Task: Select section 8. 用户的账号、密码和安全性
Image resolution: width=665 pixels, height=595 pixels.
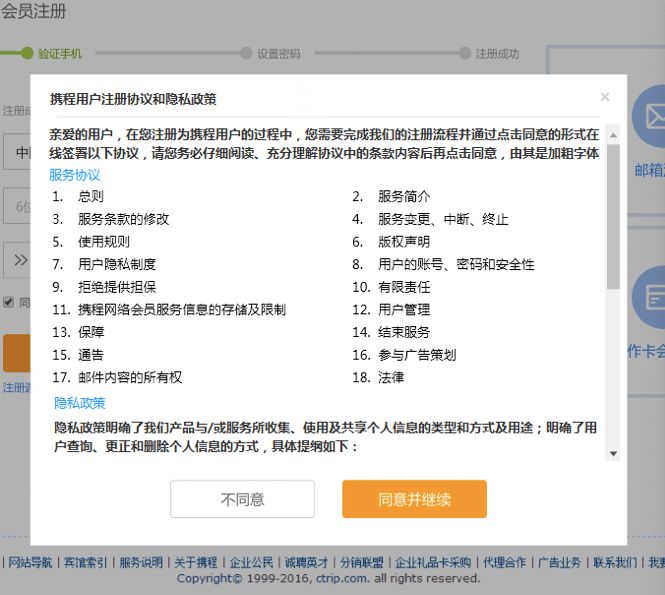Action: pos(443,264)
